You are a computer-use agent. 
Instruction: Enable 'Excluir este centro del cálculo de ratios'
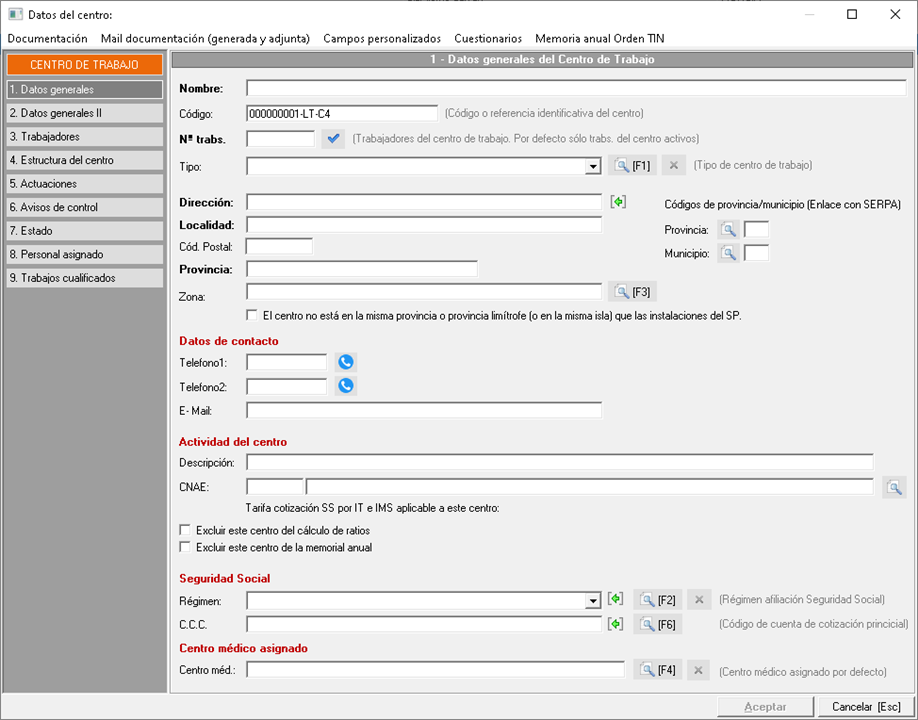(184, 529)
